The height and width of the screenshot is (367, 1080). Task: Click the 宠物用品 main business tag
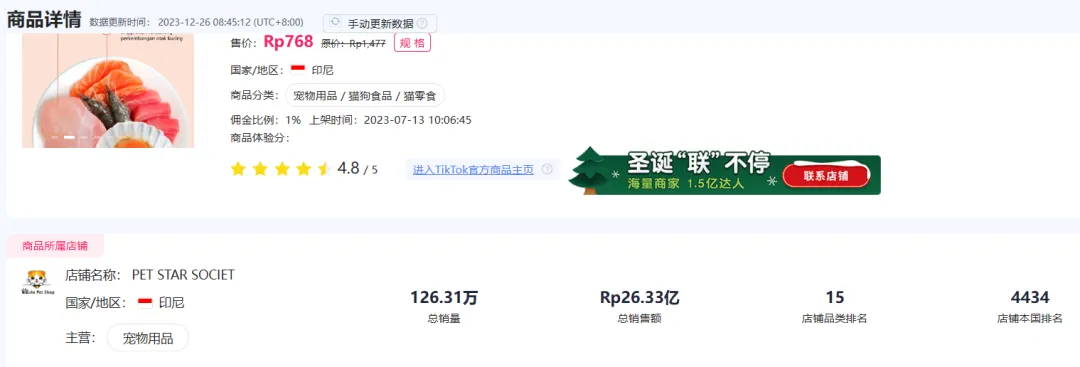[x=147, y=337]
